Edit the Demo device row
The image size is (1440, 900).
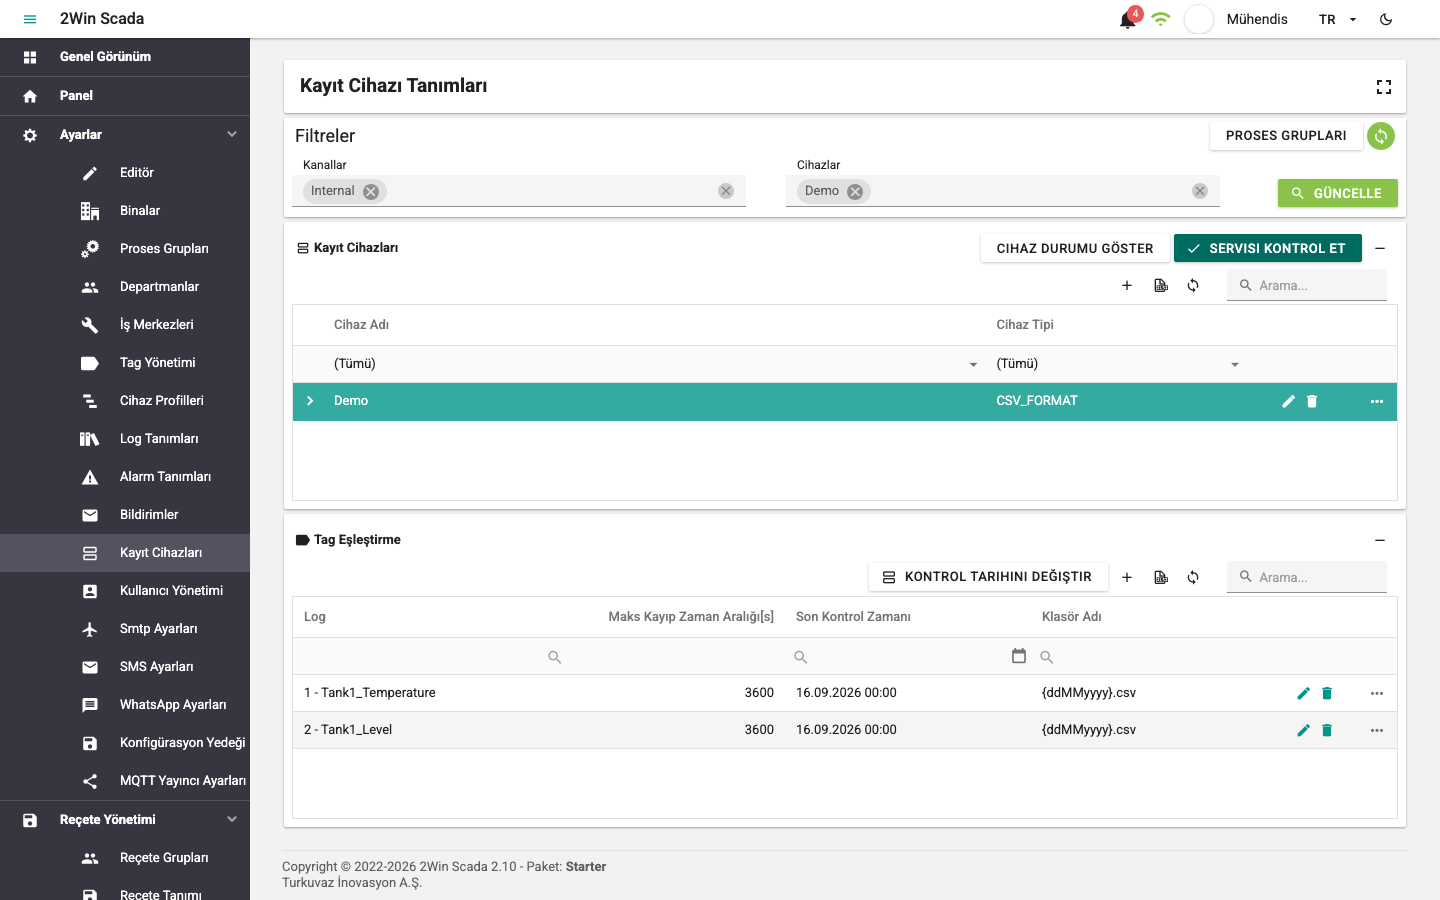1289,401
